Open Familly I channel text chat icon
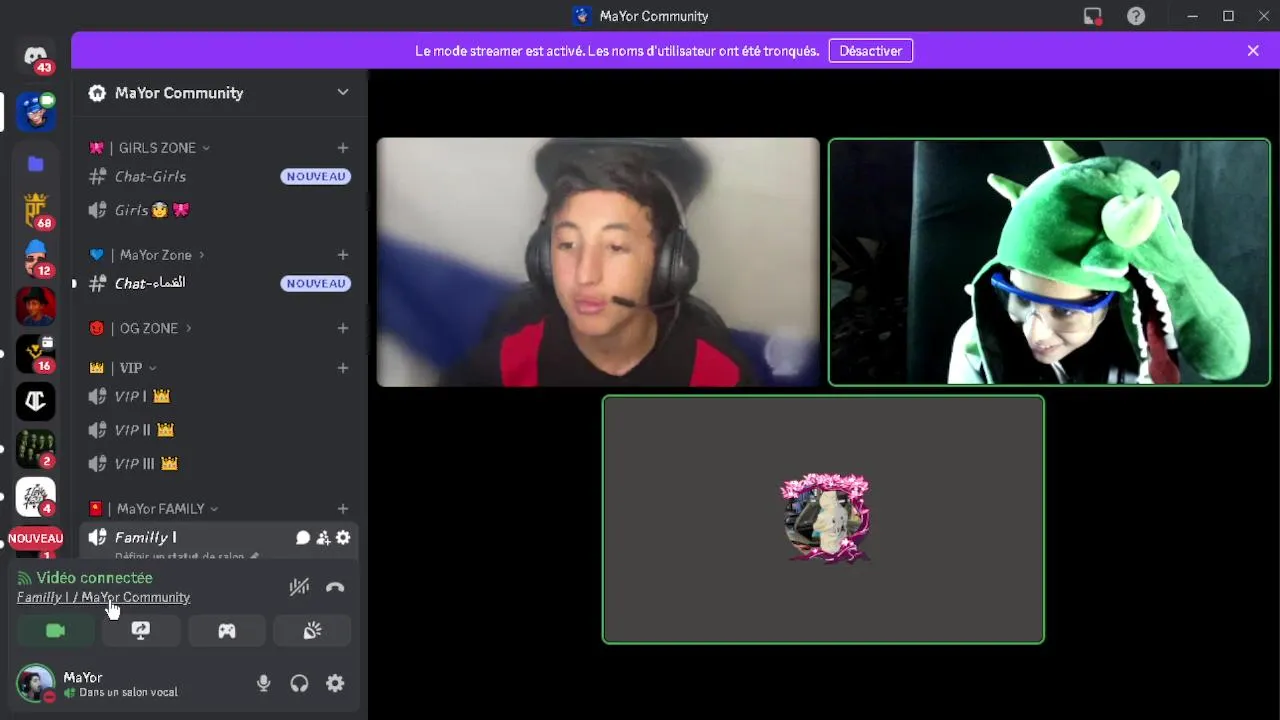The image size is (1280, 720). click(303, 538)
